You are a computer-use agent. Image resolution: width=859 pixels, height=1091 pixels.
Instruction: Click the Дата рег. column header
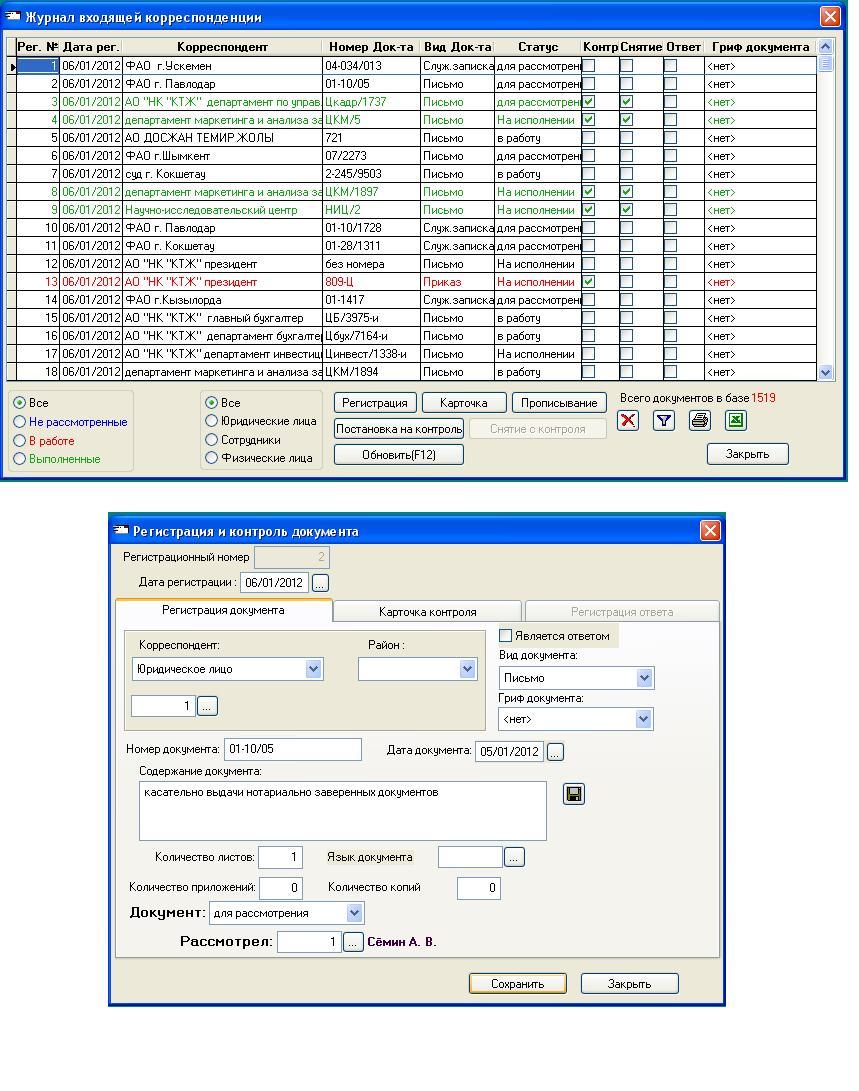point(91,47)
